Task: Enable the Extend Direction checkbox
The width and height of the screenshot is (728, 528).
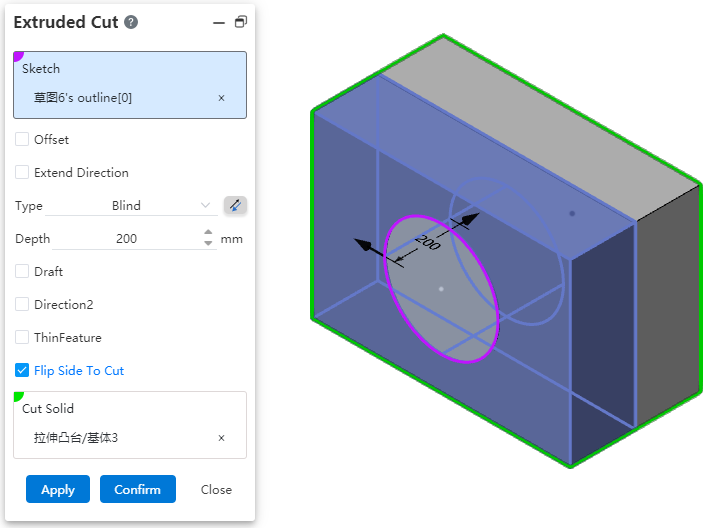Action: [22, 172]
